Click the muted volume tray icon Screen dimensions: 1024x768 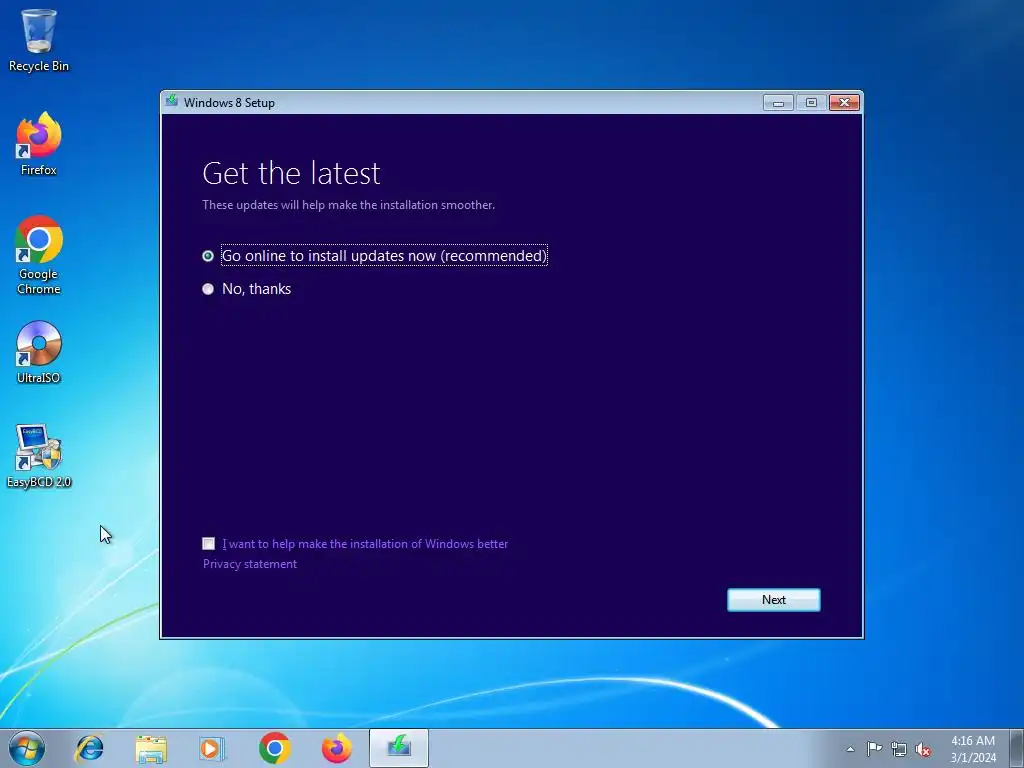point(923,749)
